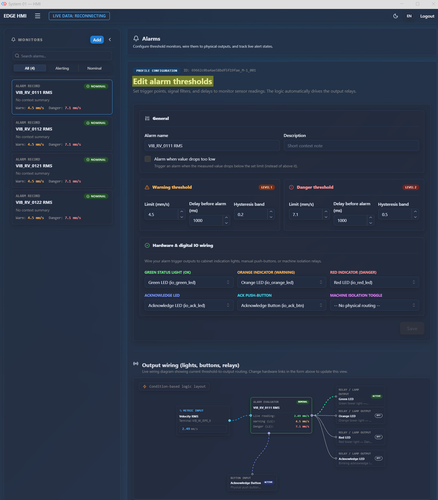Select the Acknowledge Button input node
The image size is (438, 500).
[x=252, y=483]
